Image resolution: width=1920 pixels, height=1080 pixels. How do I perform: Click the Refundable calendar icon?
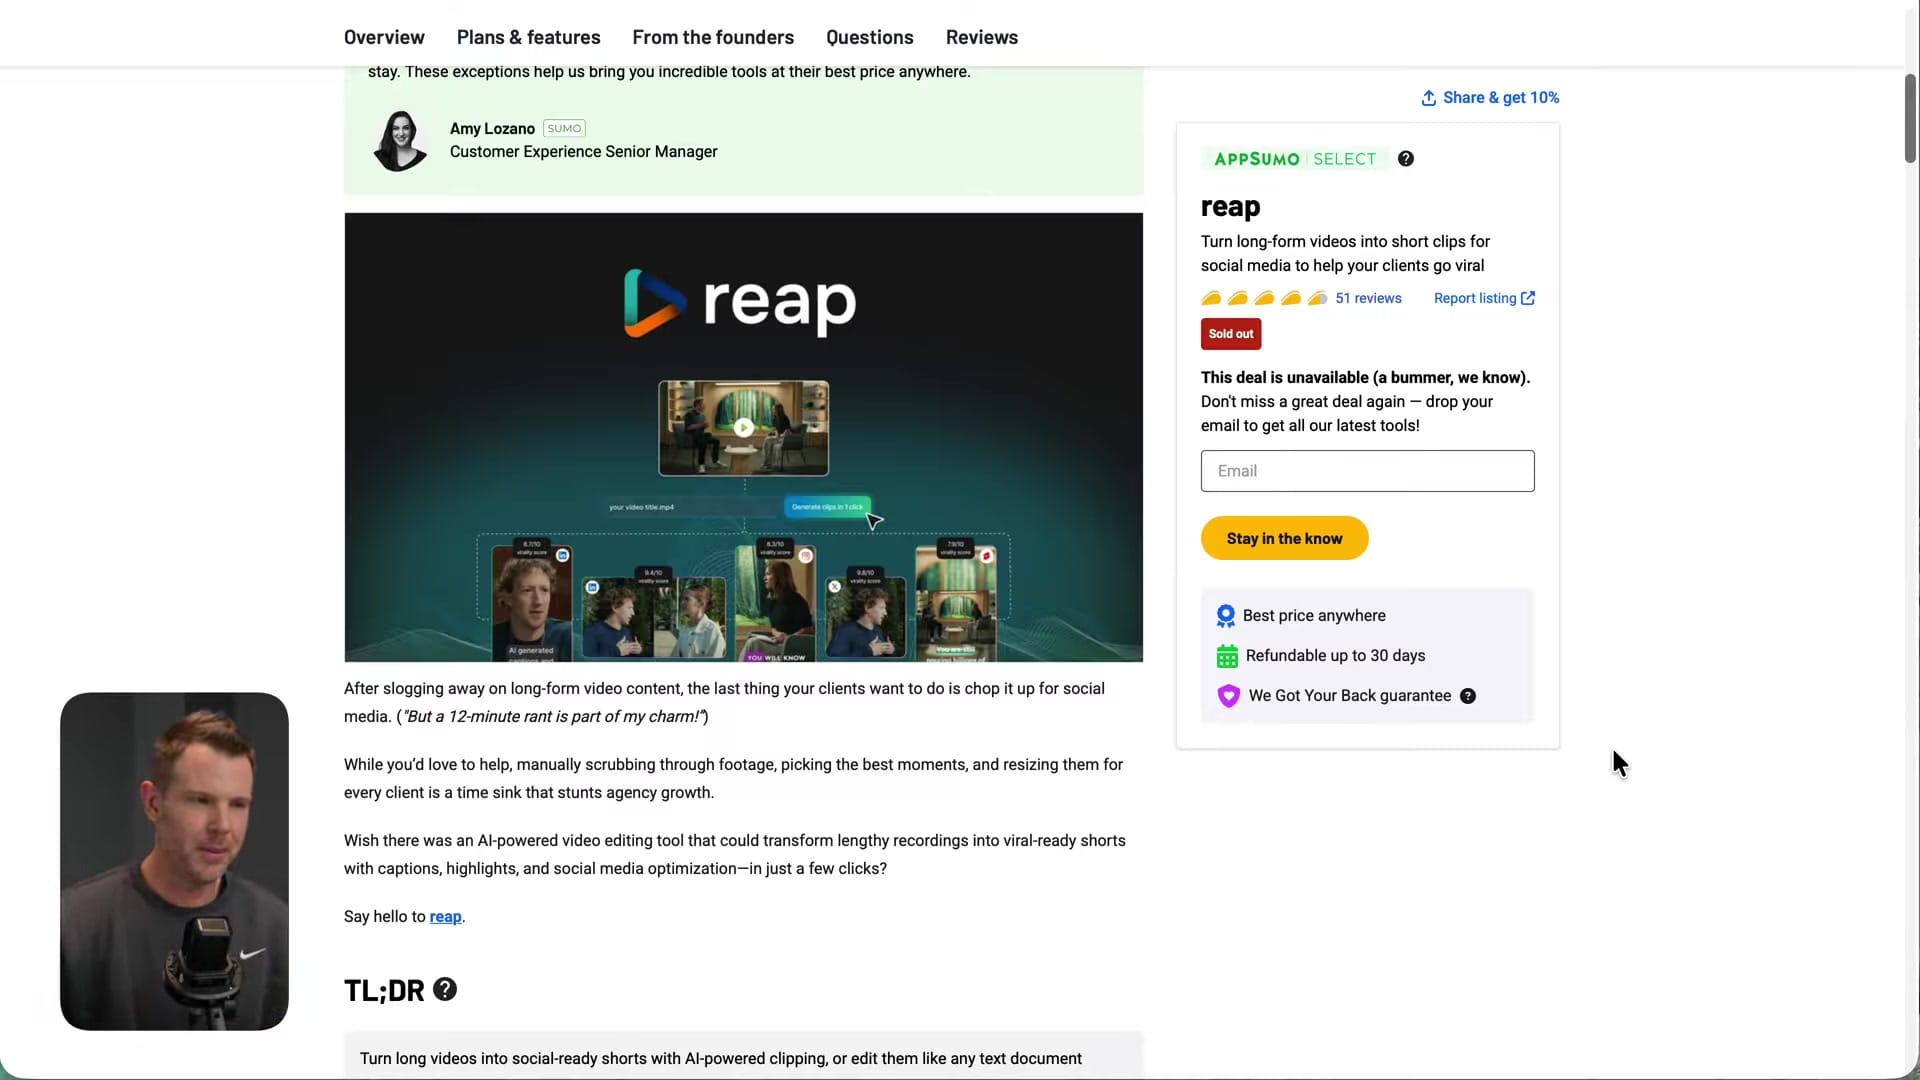tap(1227, 656)
